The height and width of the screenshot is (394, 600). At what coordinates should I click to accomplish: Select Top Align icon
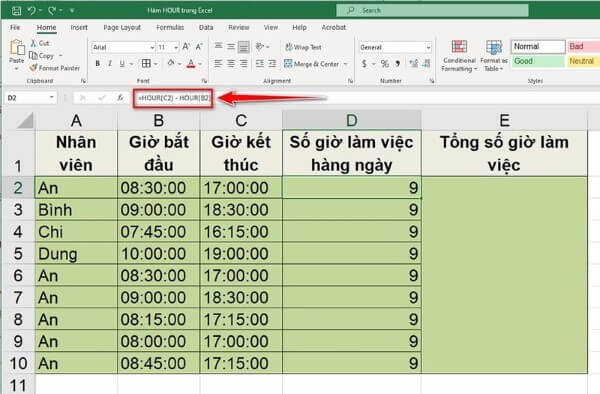tap(218, 47)
